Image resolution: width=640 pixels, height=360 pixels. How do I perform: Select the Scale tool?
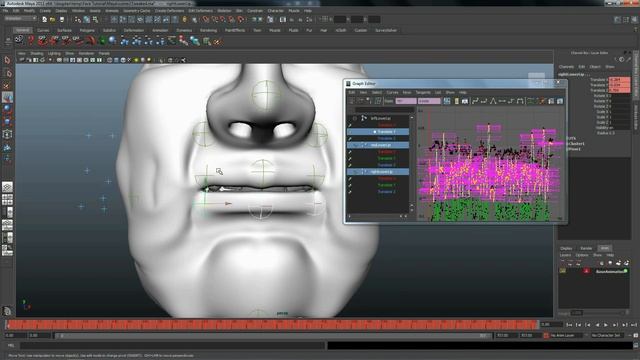click(7, 122)
